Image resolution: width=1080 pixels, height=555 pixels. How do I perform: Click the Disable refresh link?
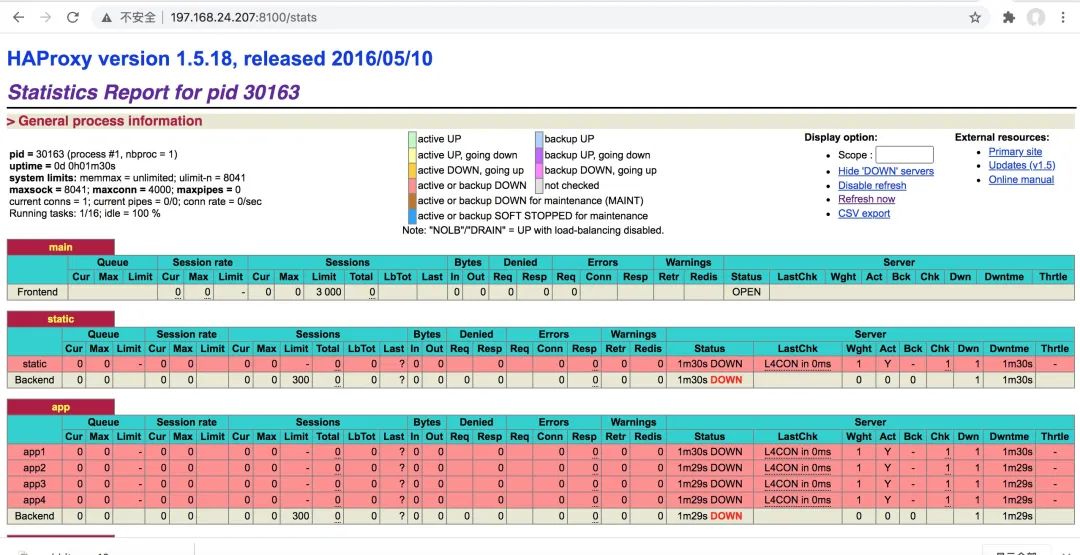(x=872, y=185)
